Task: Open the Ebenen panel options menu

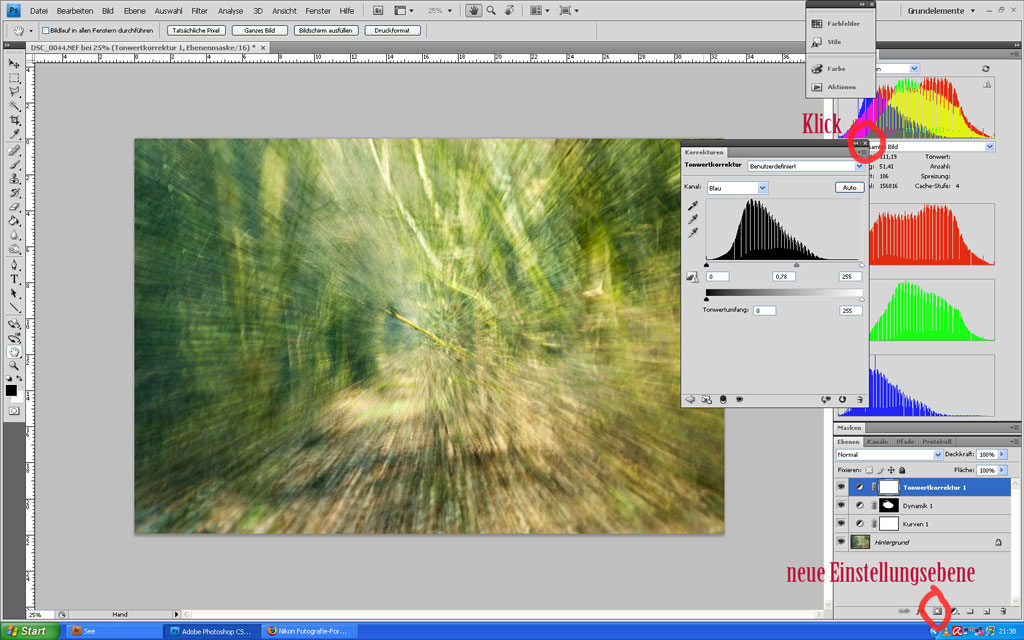Action: [1014, 442]
